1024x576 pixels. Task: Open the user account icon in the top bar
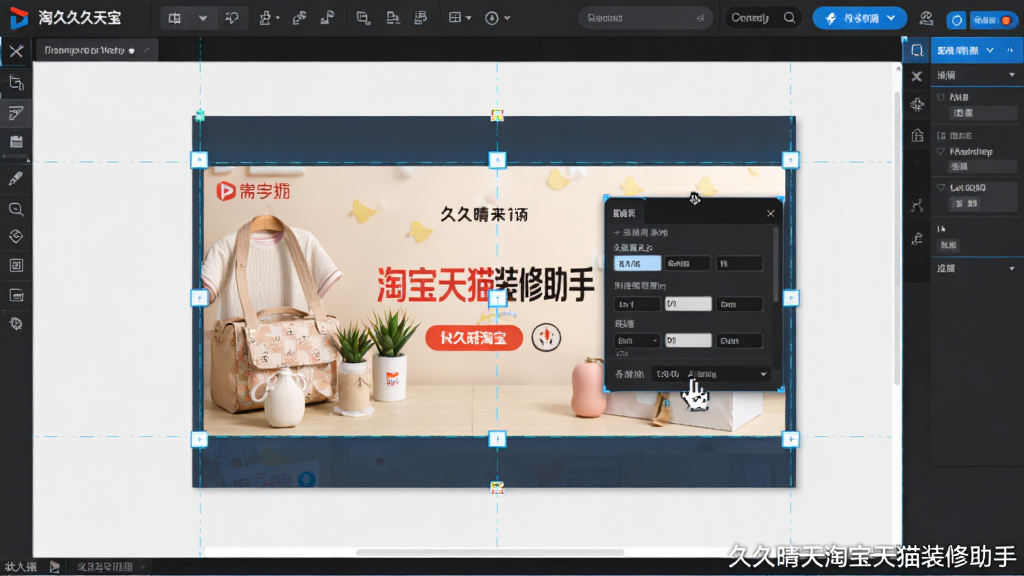click(925, 18)
